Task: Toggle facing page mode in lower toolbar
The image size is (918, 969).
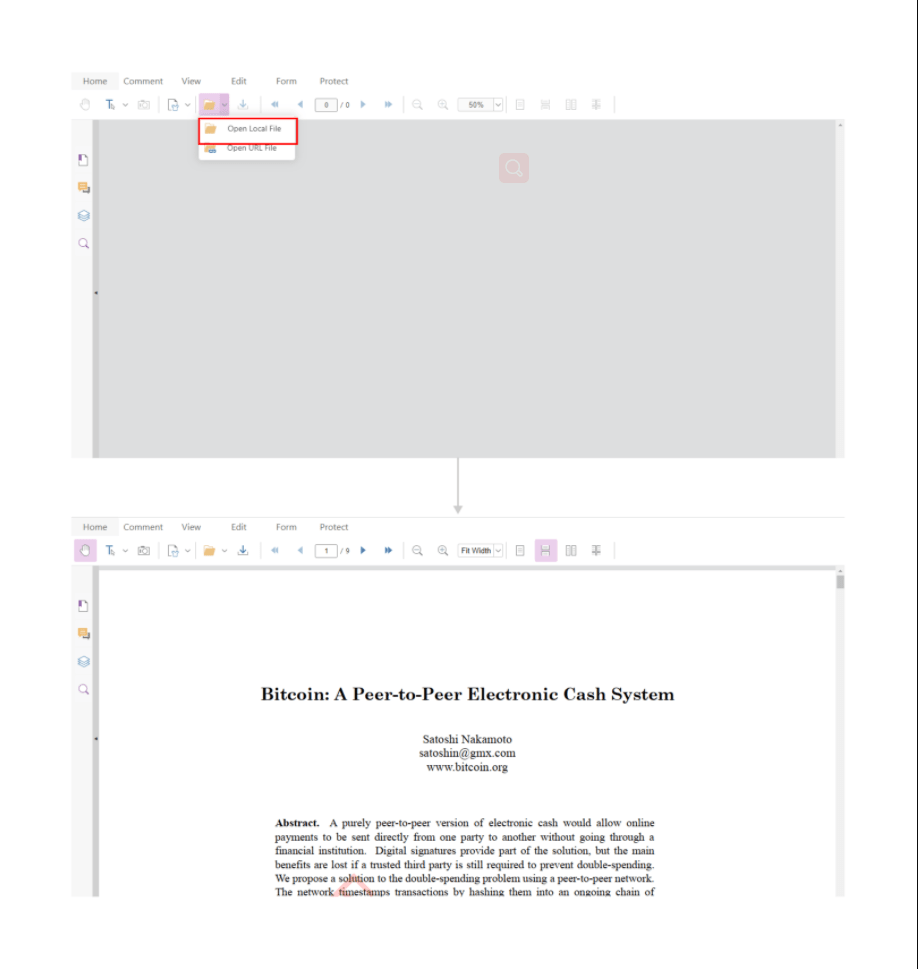Action: (x=571, y=551)
